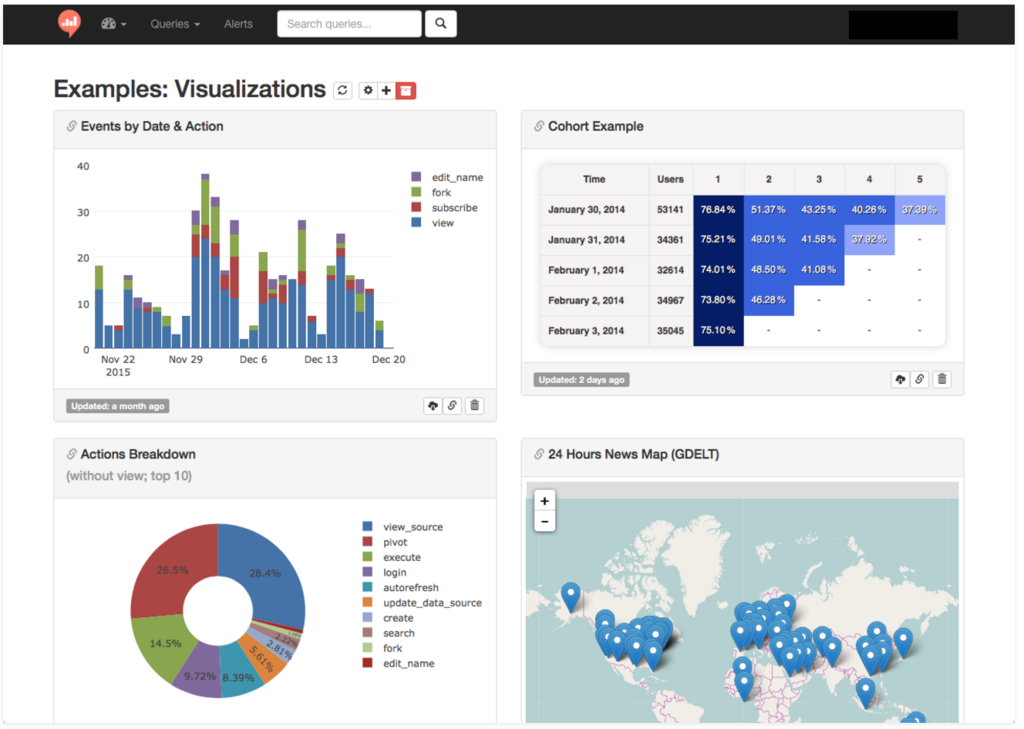Delete the Events by Date & Action widget
The image size is (1024, 729).
point(475,406)
